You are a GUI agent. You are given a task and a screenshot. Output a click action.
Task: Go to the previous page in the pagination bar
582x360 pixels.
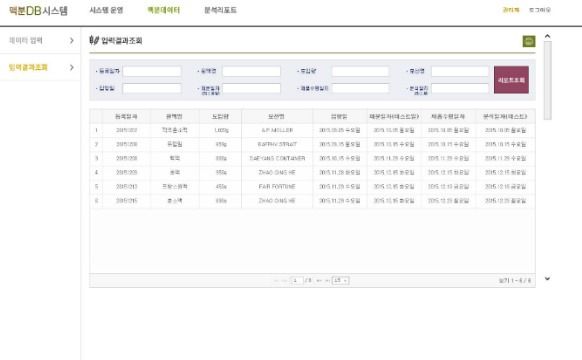(x=284, y=281)
